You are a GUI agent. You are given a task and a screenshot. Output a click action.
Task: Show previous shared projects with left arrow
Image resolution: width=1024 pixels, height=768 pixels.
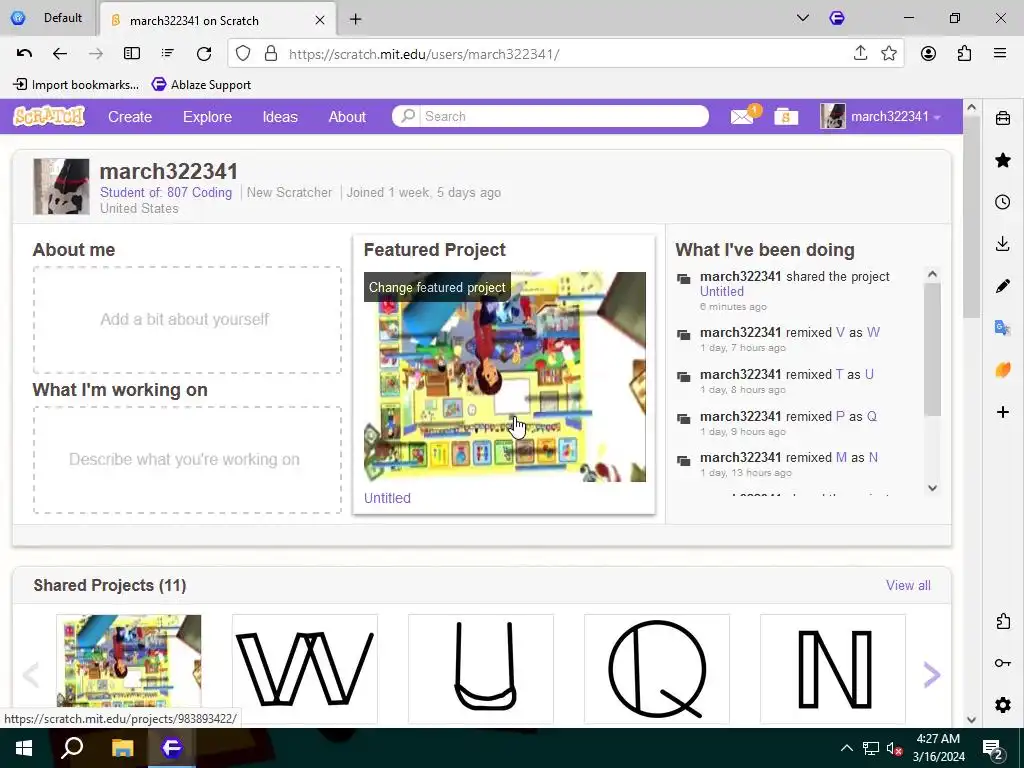click(31, 675)
